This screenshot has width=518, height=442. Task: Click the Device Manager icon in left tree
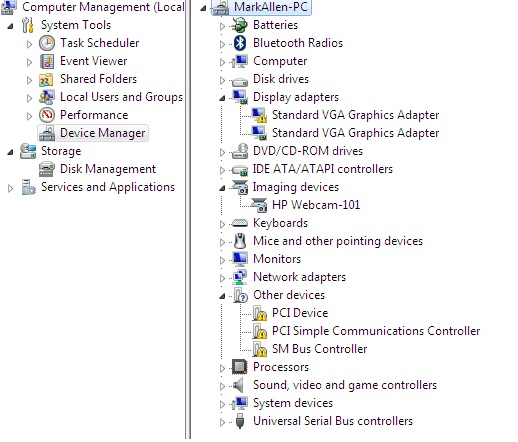pos(47,133)
